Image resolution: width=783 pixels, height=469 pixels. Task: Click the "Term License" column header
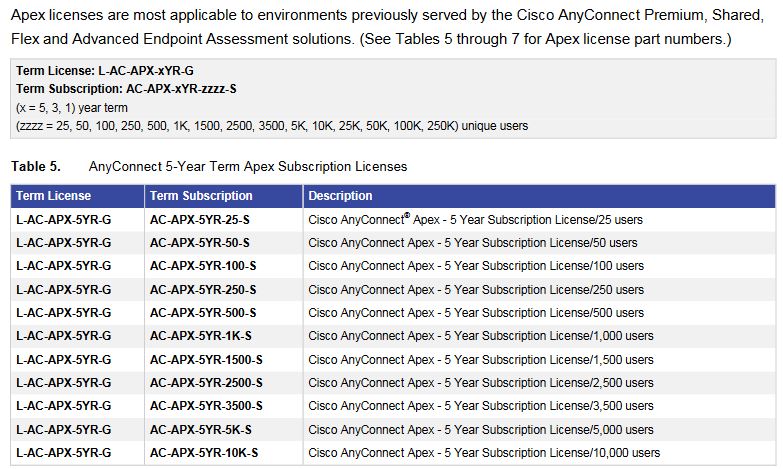[x=53, y=196]
